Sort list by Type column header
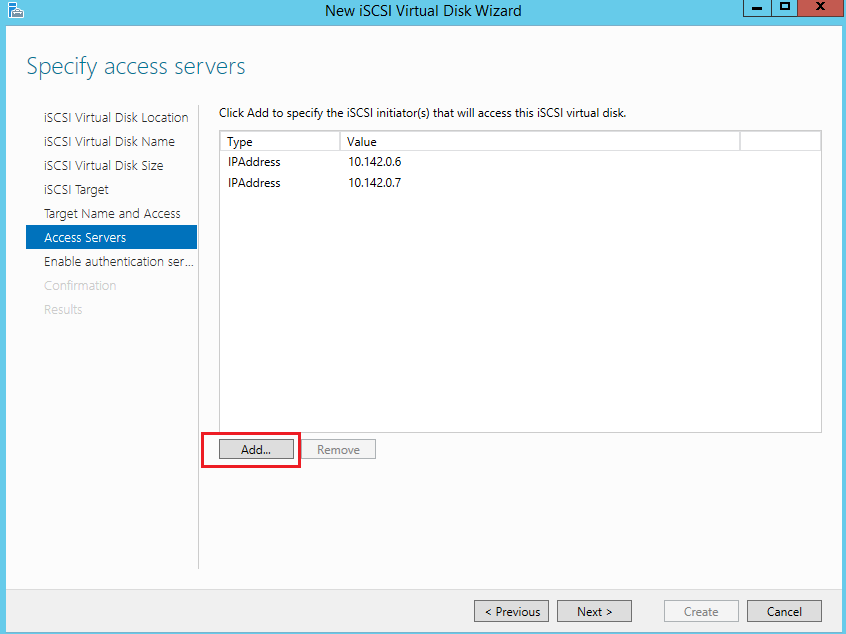 point(280,142)
